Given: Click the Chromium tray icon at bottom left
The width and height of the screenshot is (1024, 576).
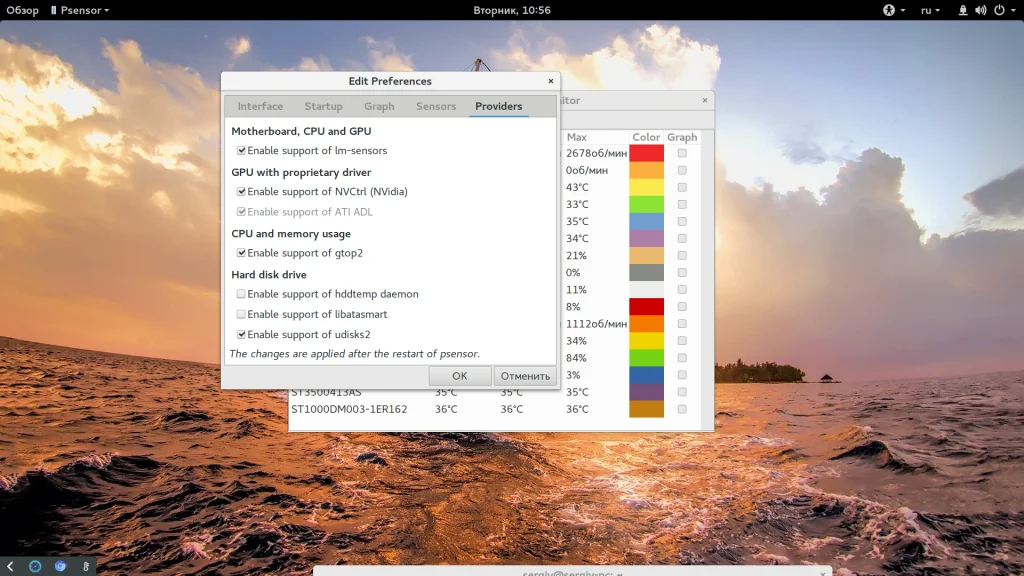Looking at the screenshot, I should pyautogui.click(x=60, y=566).
